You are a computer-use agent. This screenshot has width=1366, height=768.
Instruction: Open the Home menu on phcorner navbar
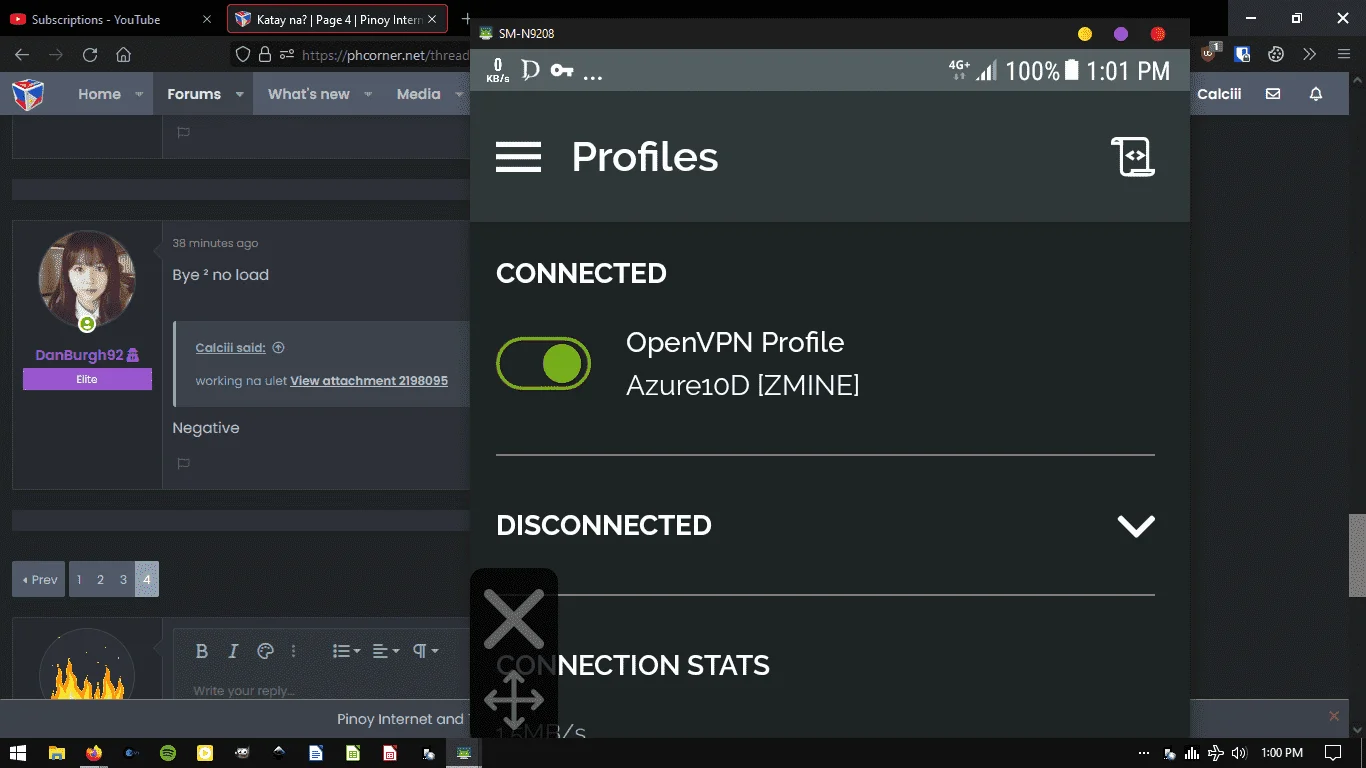click(x=100, y=94)
